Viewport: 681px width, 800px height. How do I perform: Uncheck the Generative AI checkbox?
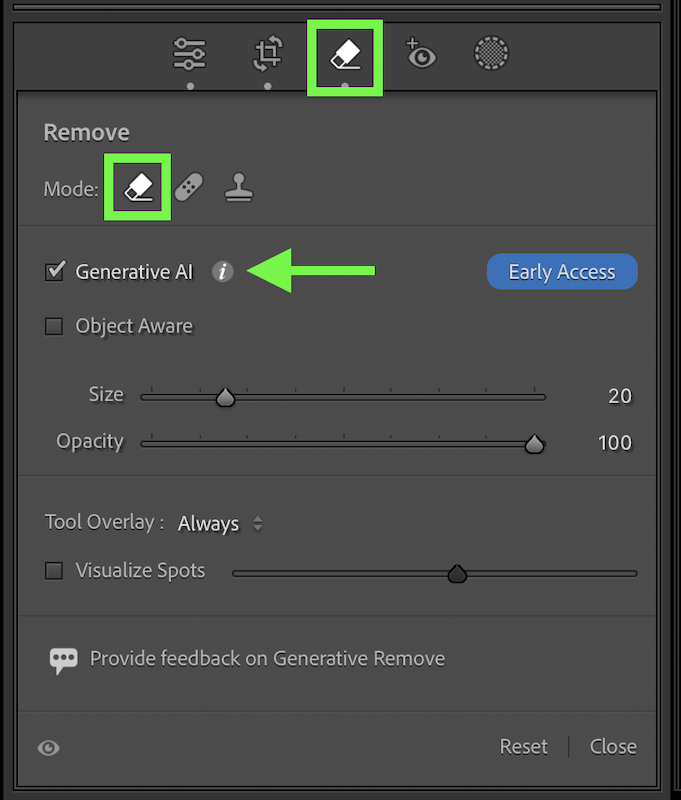55,271
